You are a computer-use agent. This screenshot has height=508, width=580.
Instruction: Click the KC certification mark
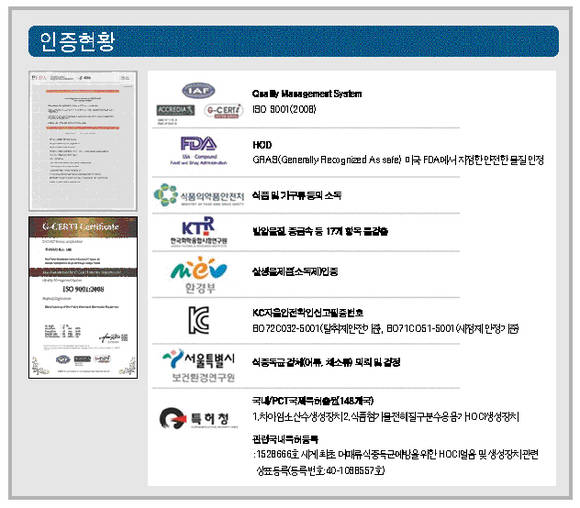(x=199, y=320)
